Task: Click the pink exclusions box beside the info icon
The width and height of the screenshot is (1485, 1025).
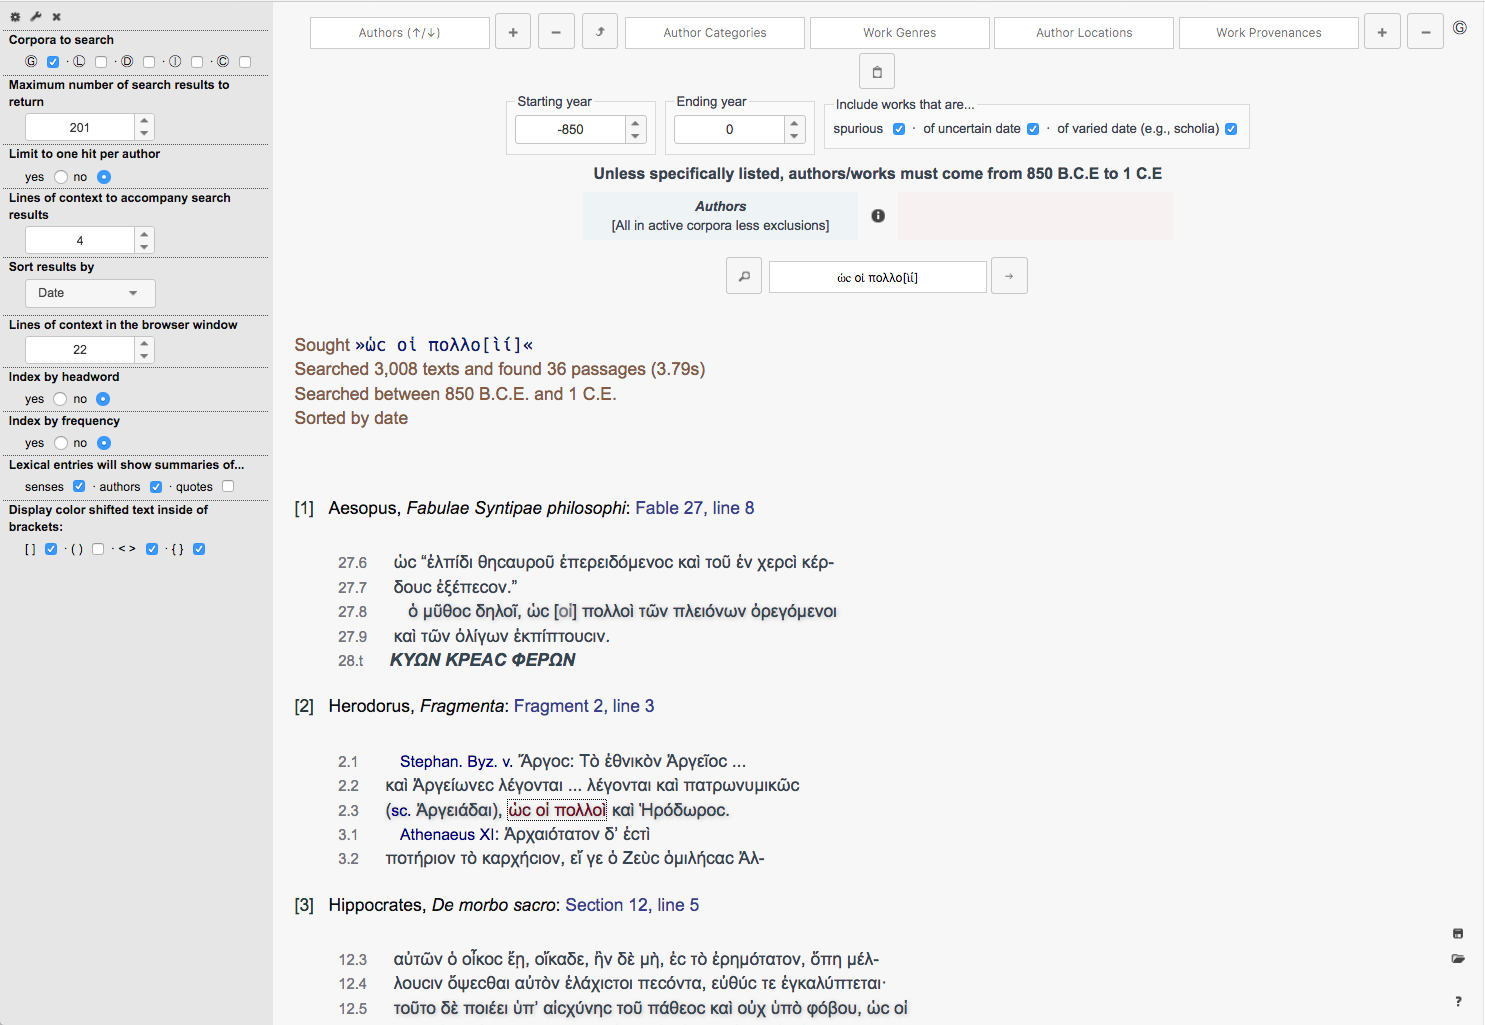Action: coord(1034,216)
